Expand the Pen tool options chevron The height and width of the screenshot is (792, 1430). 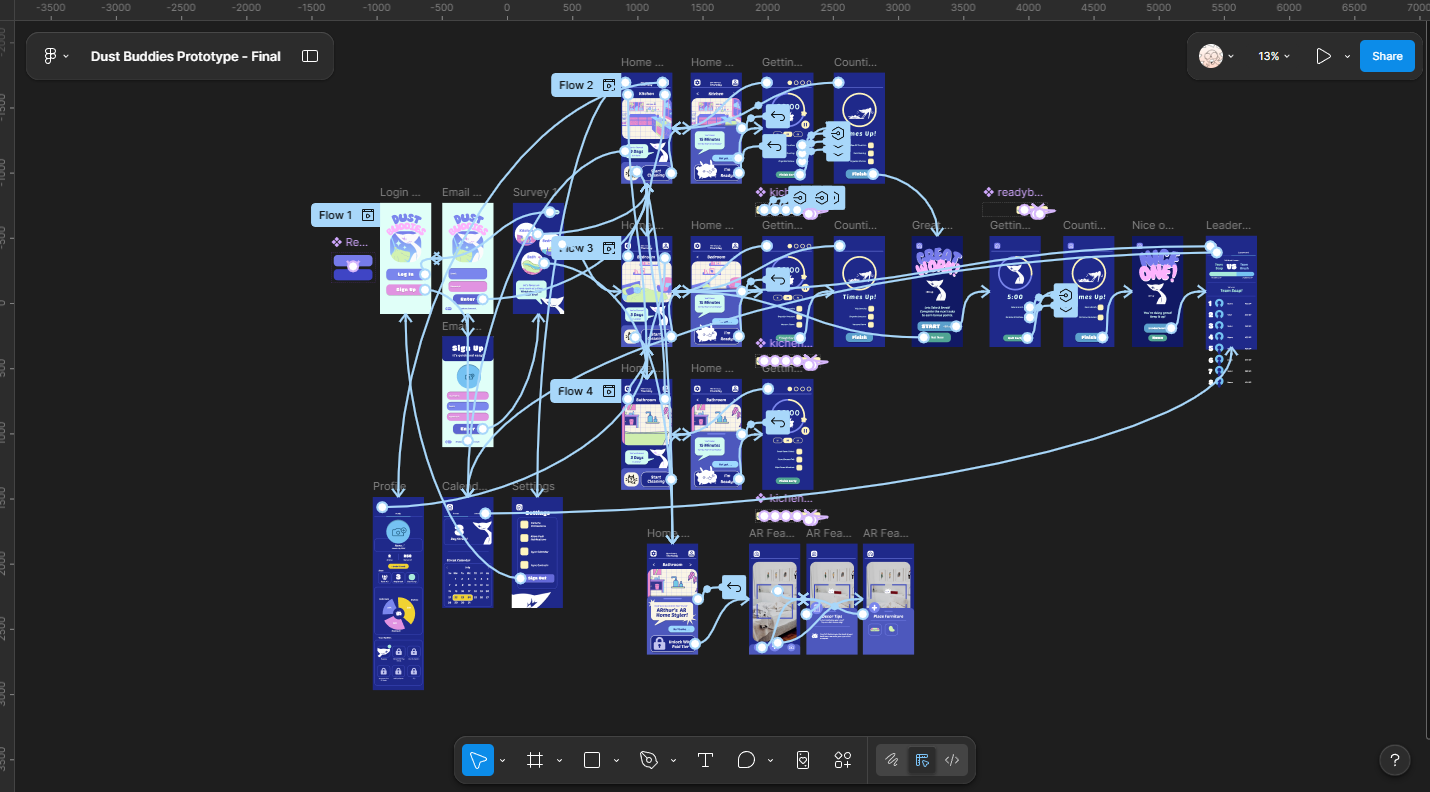(673, 761)
